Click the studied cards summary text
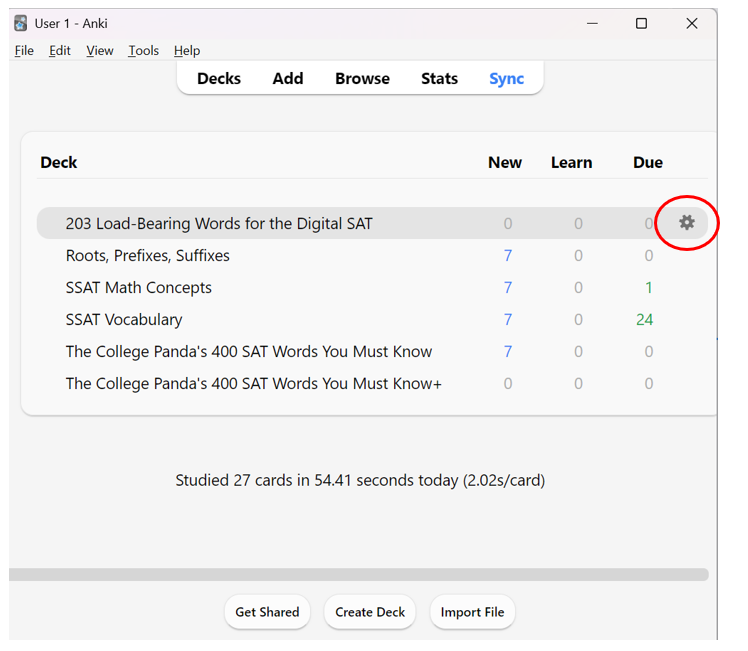This screenshot has height=651, width=748. tap(360, 480)
